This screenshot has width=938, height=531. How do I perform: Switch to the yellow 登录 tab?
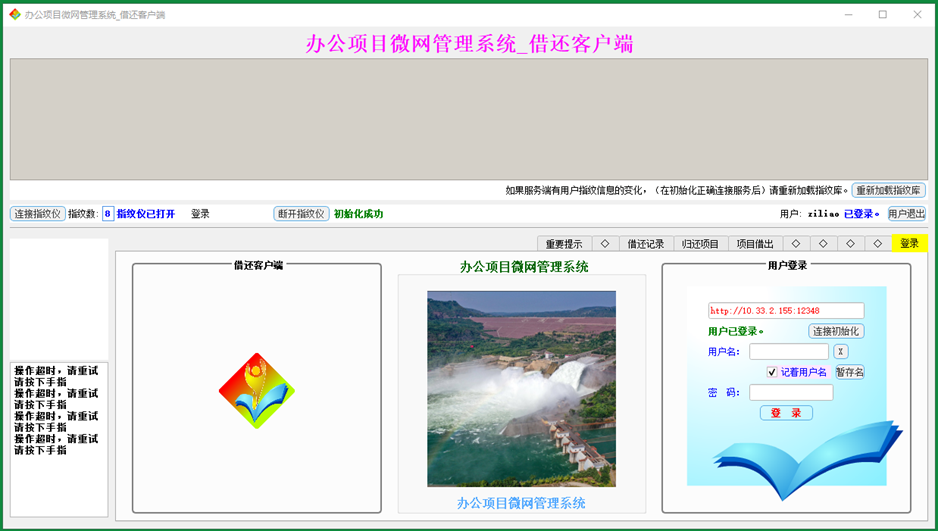(x=909, y=243)
